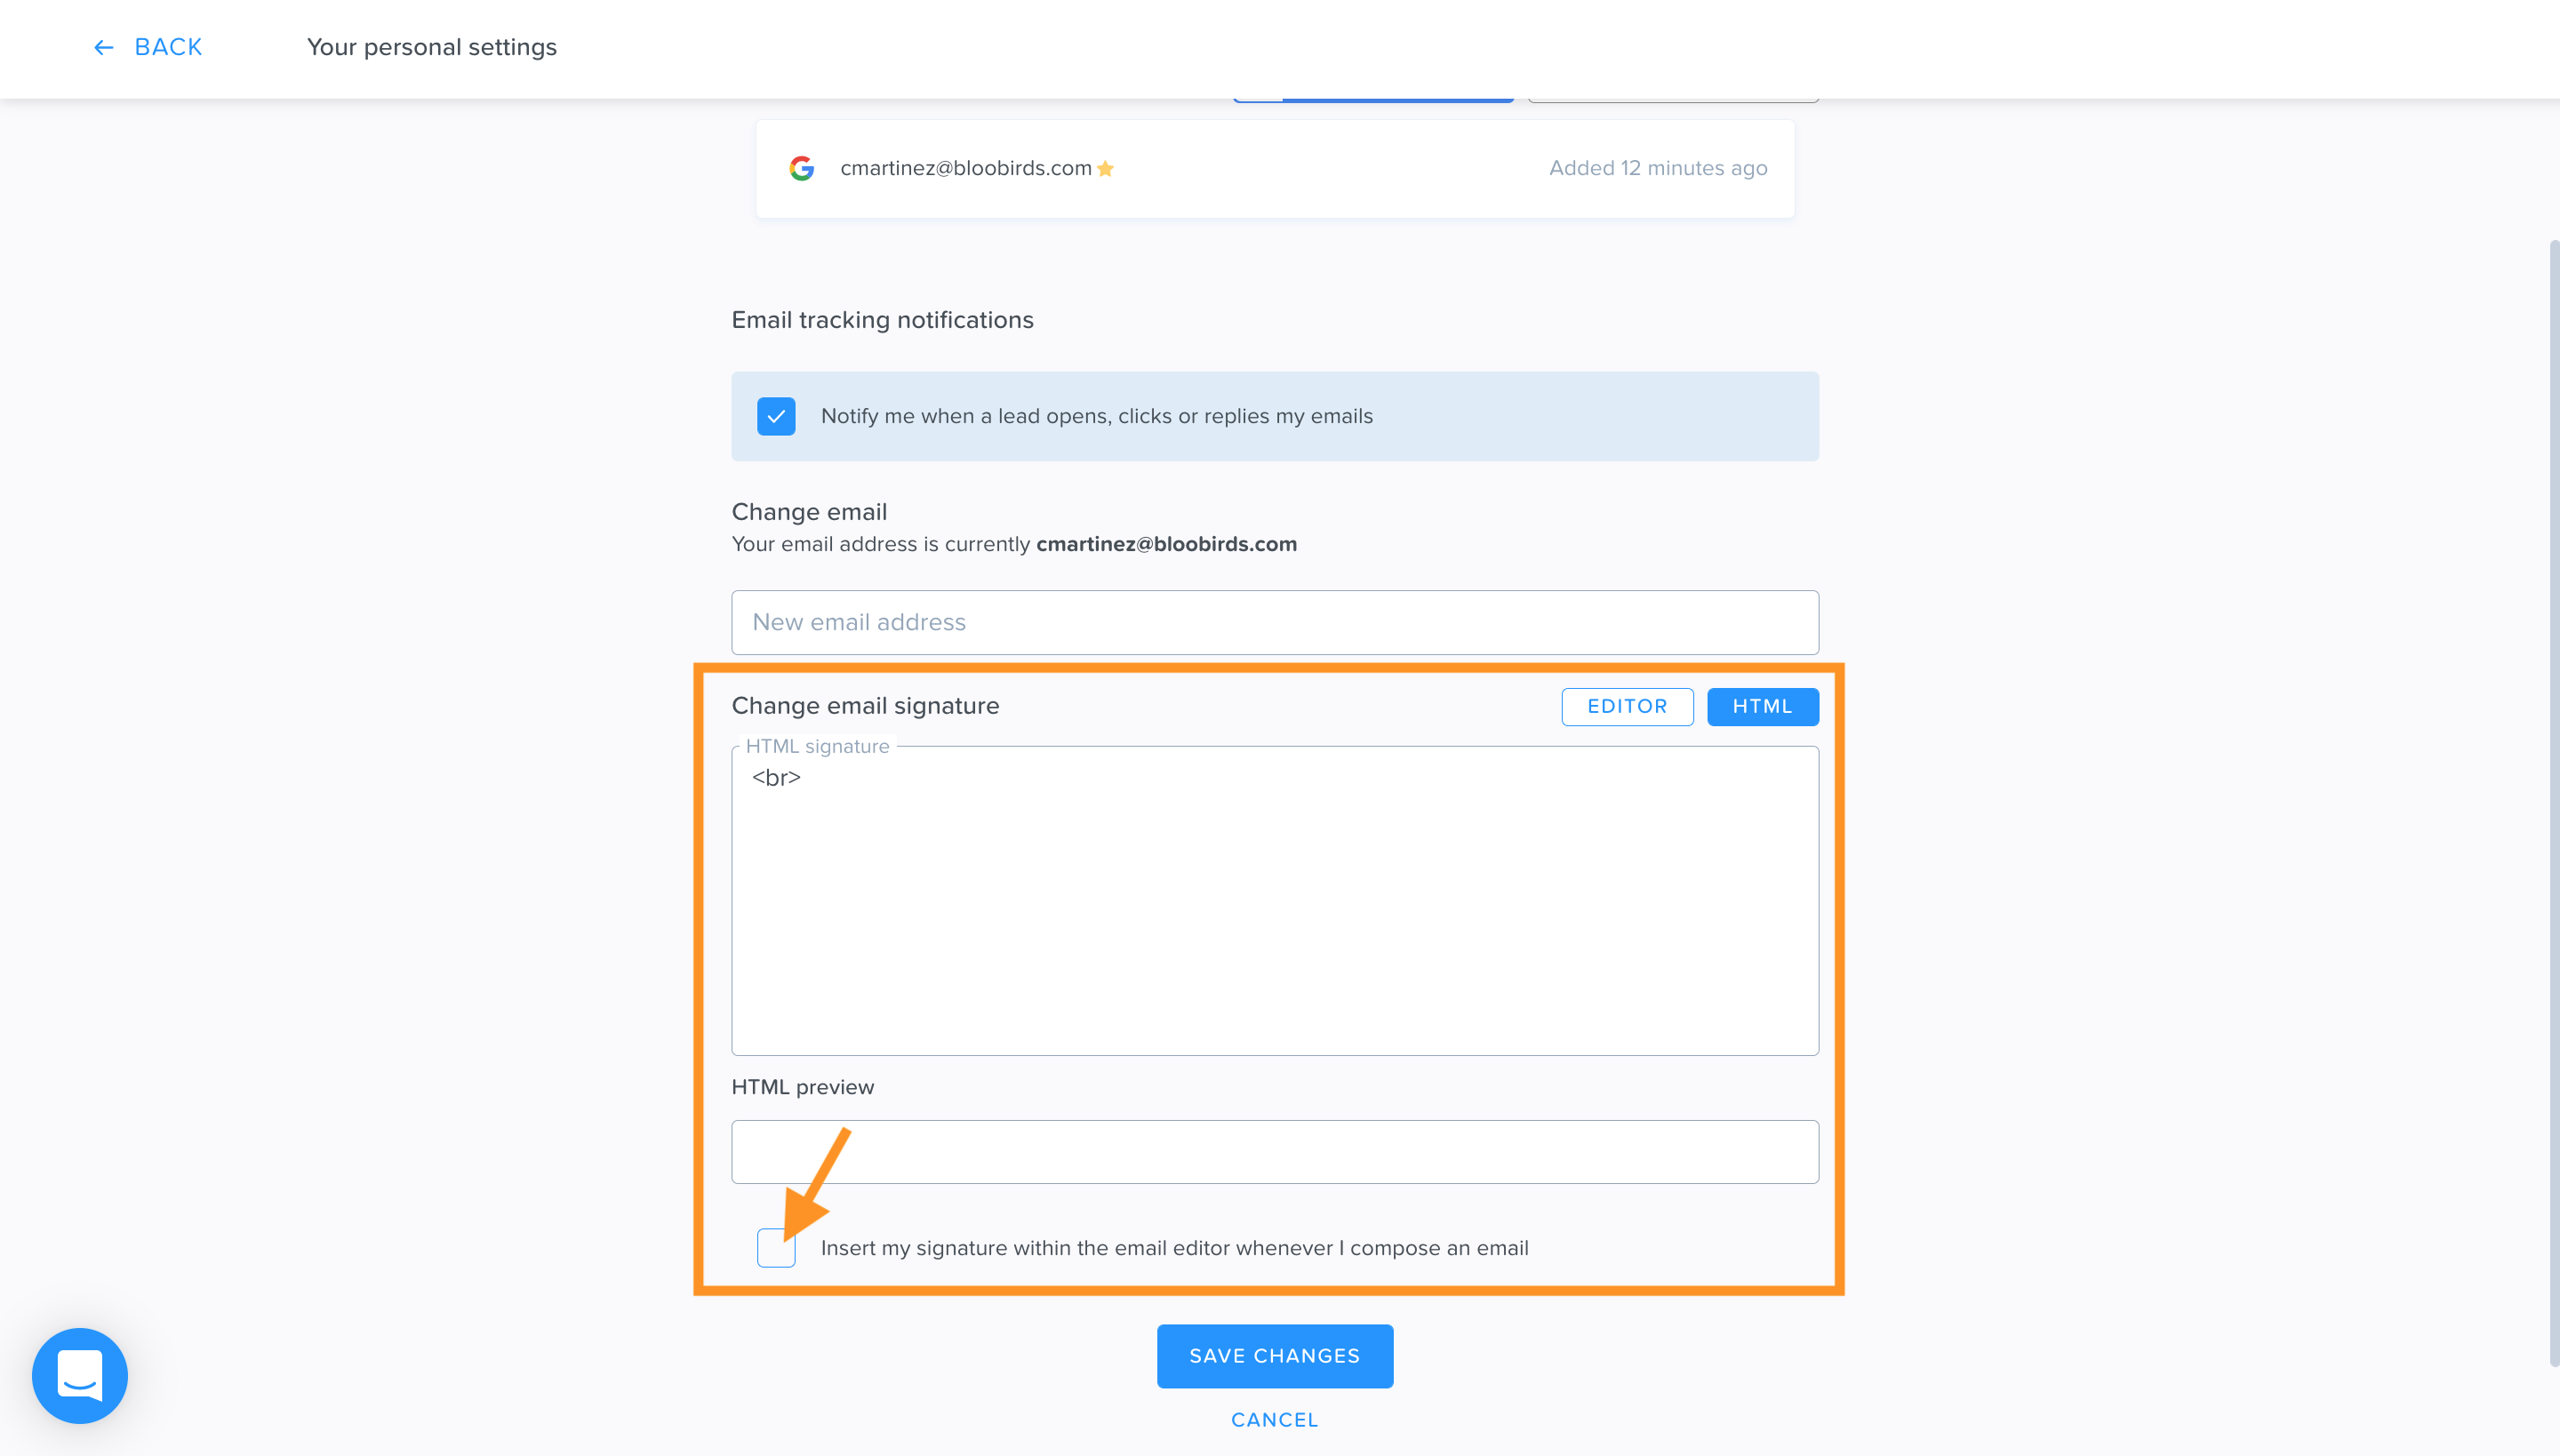Click the Notify me when a lead opens label

[1096, 416]
